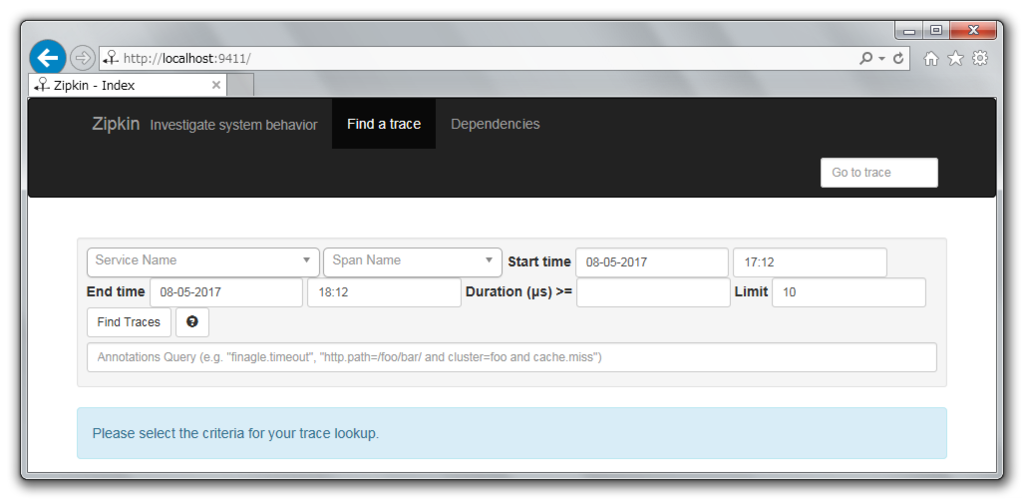The image size is (1024, 500).
Task: Click the End time label
Action: coord(116,292)
